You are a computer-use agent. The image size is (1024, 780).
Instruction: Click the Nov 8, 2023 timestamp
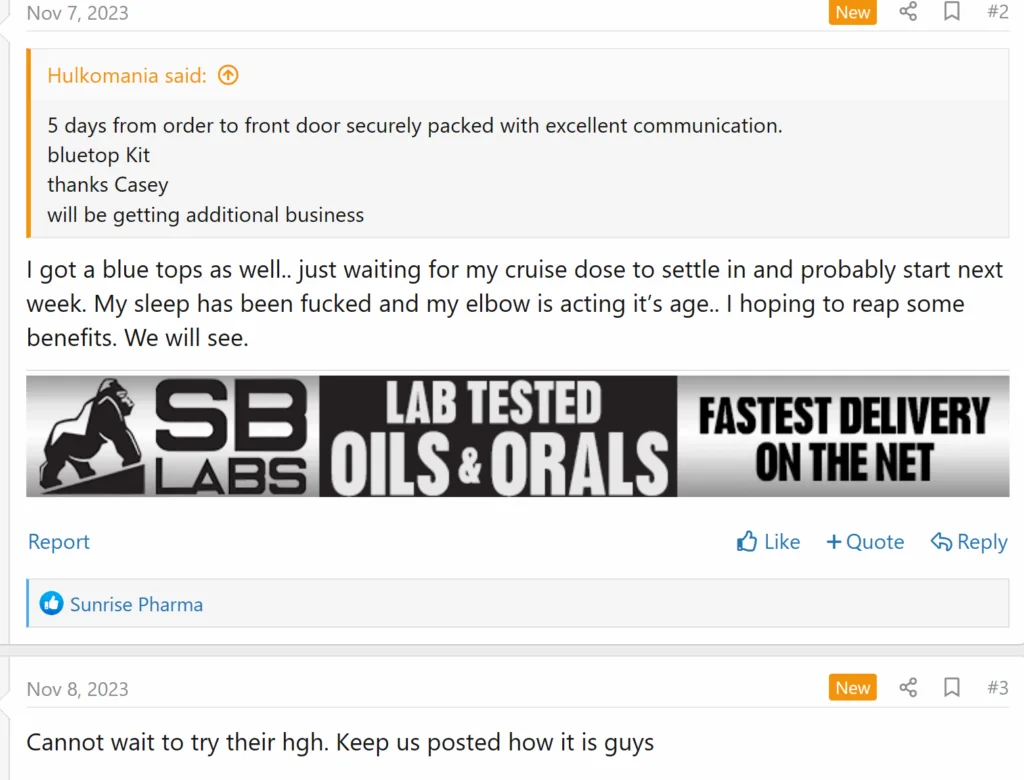point(77,689)
